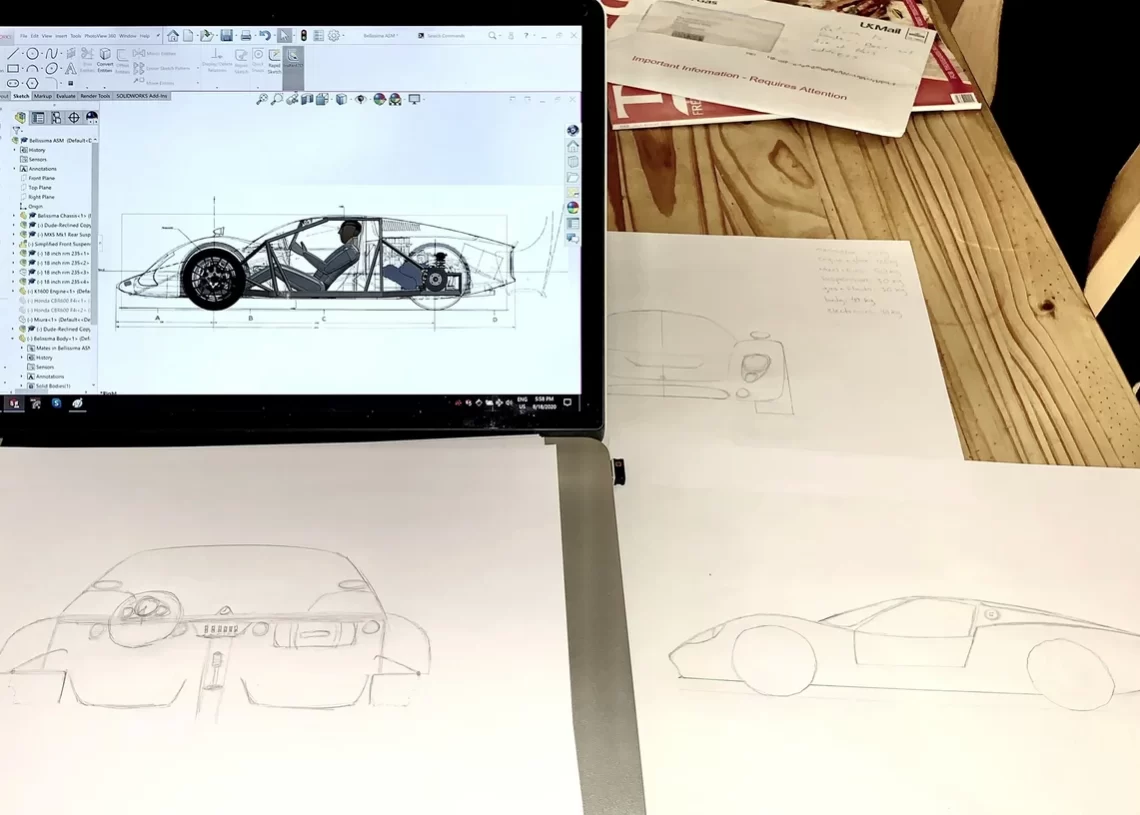
Task: Select Front Plane in feature tree
Action: tap(42, 178)
